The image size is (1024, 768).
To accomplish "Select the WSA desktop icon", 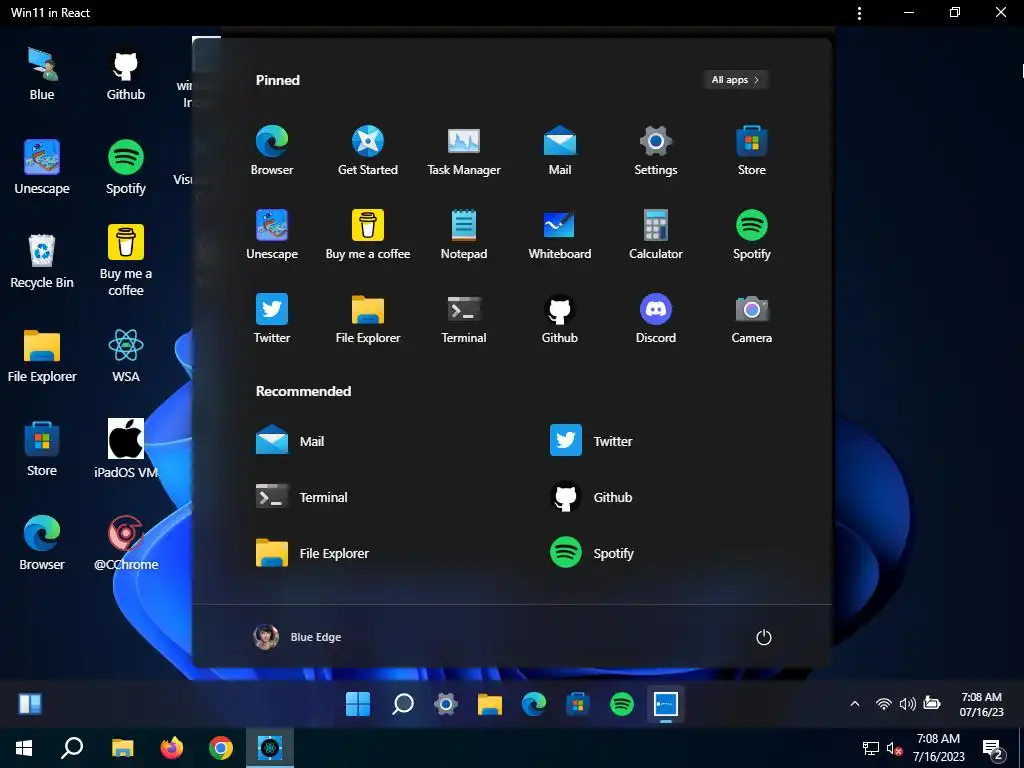I will point(125,356).
